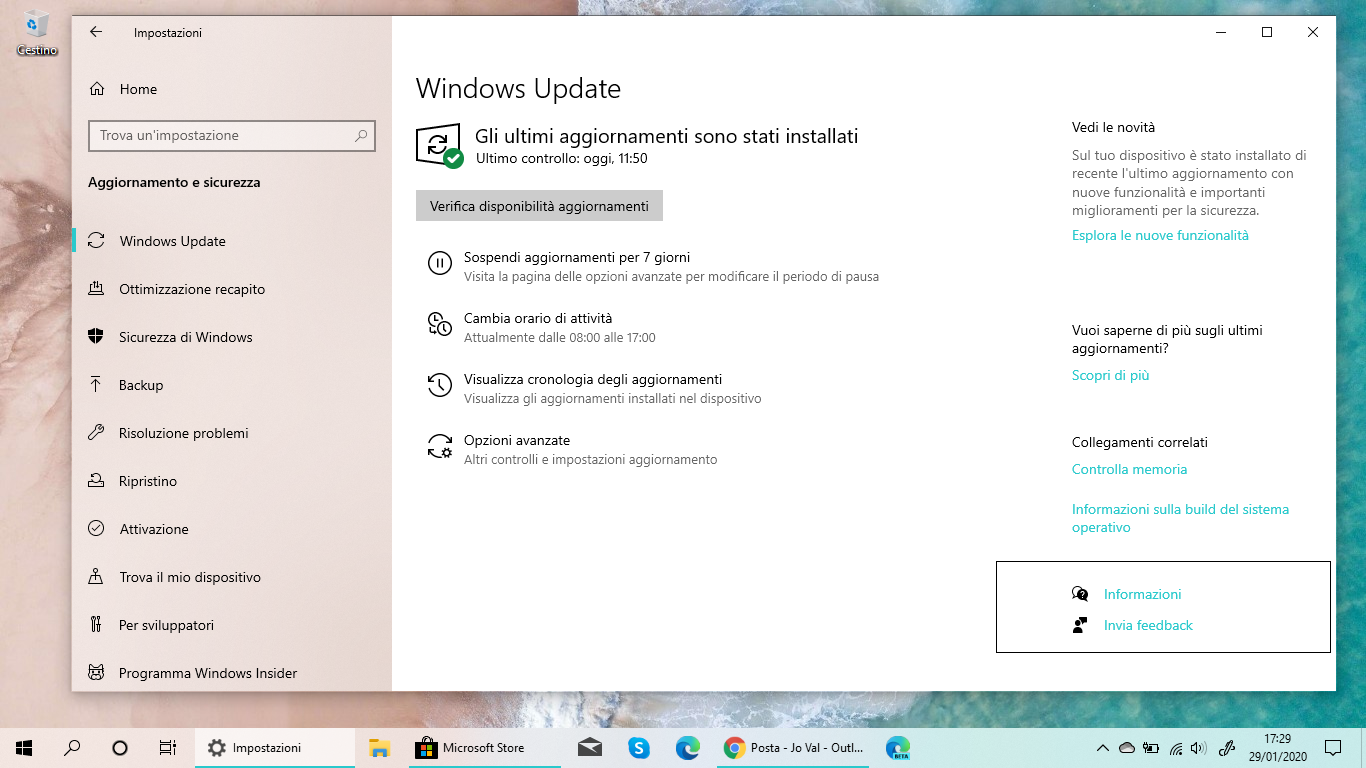This screenshot has width=1366, height=768.
Task: Click the 'Scopri di più' link
Action: 1110,376
